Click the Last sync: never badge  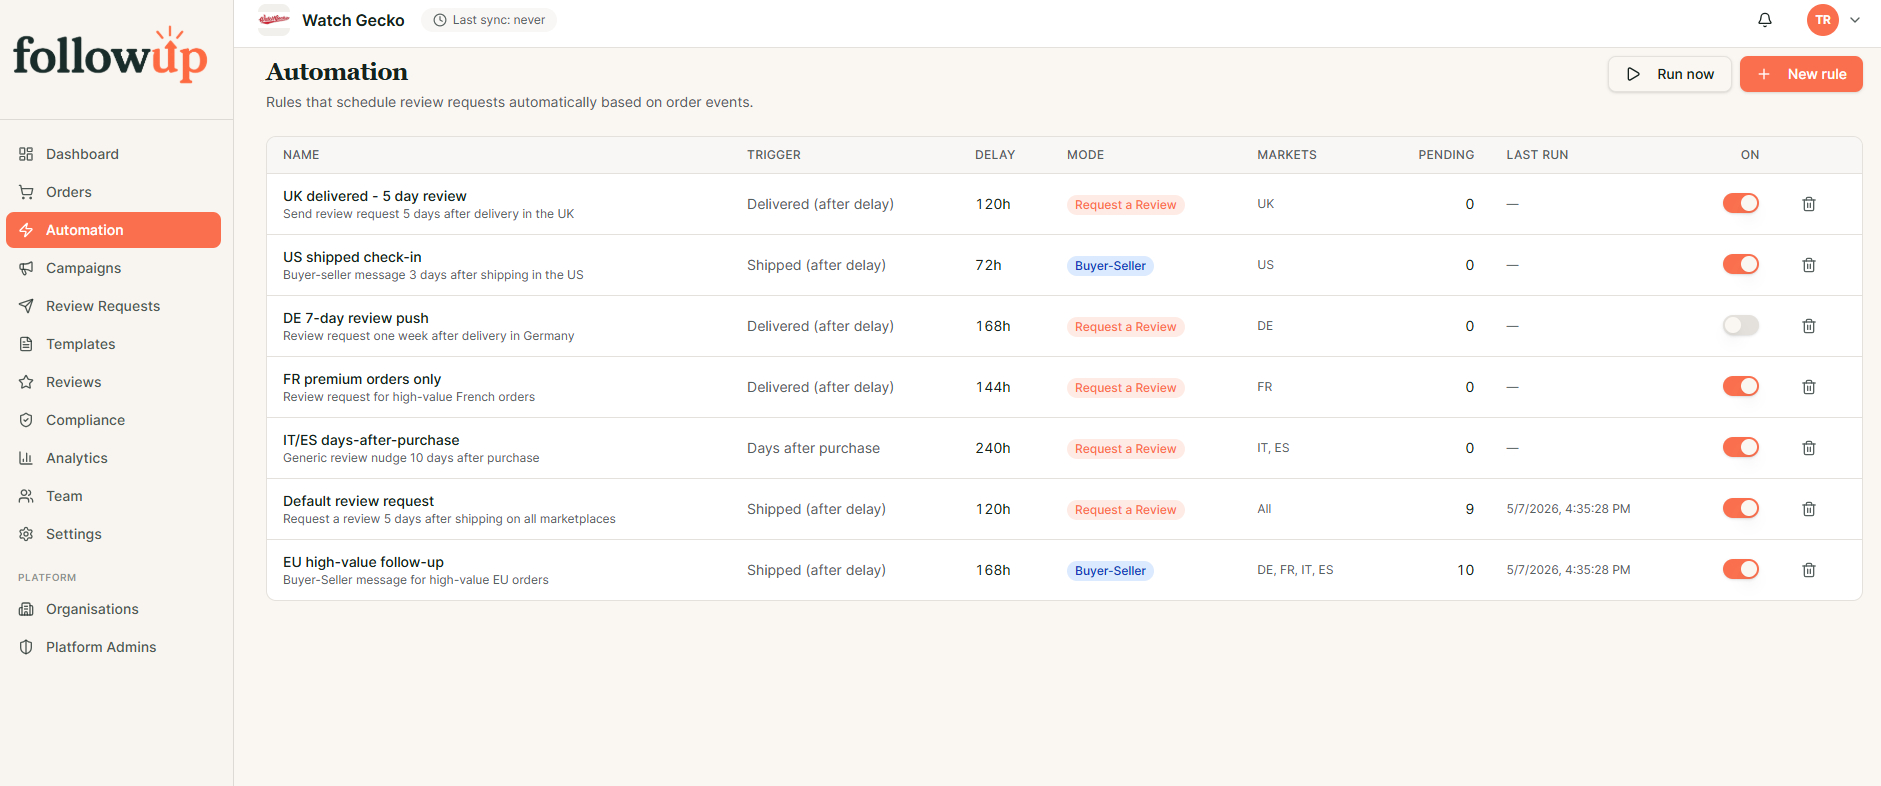pyautogui.click(x=489, y=20)
